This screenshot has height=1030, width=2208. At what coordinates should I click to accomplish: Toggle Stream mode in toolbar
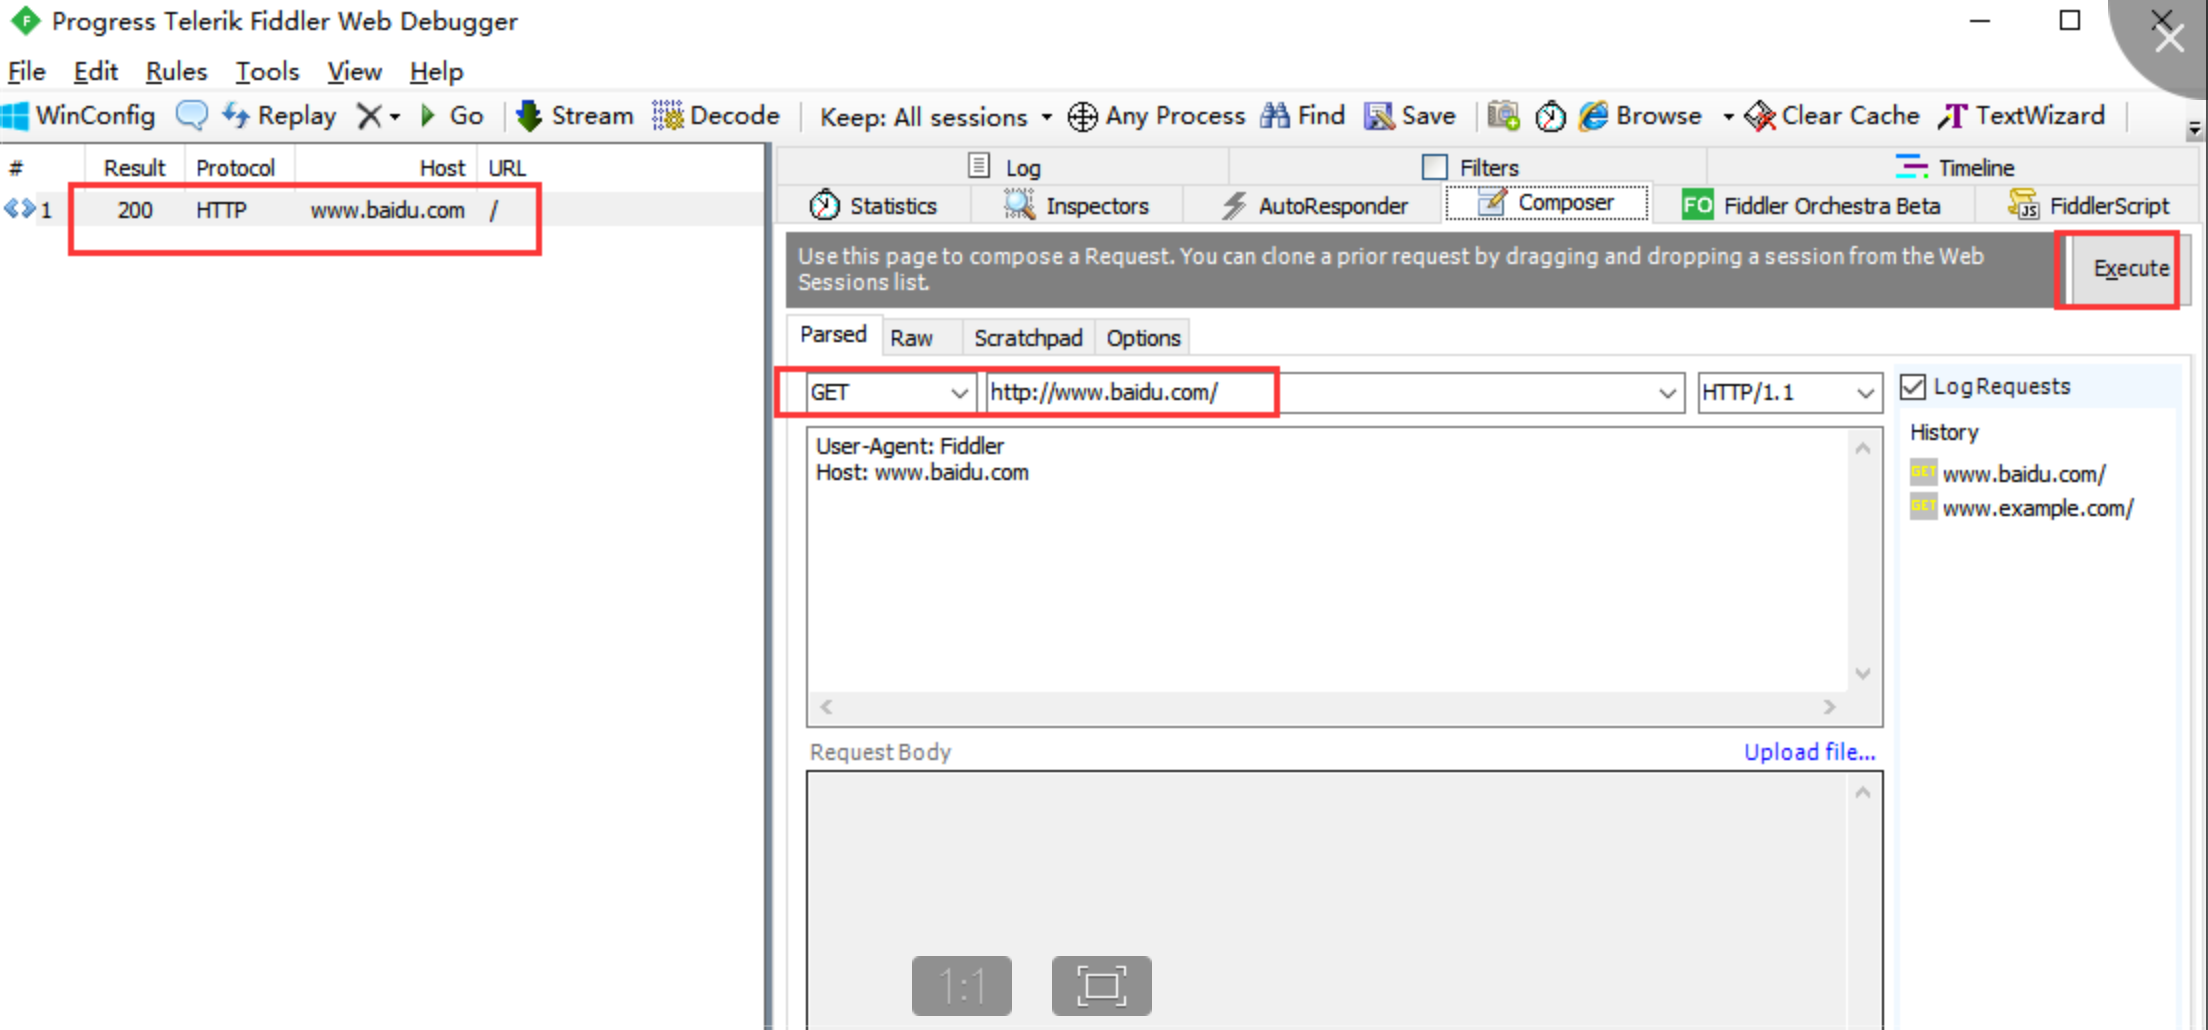point(575,116)
